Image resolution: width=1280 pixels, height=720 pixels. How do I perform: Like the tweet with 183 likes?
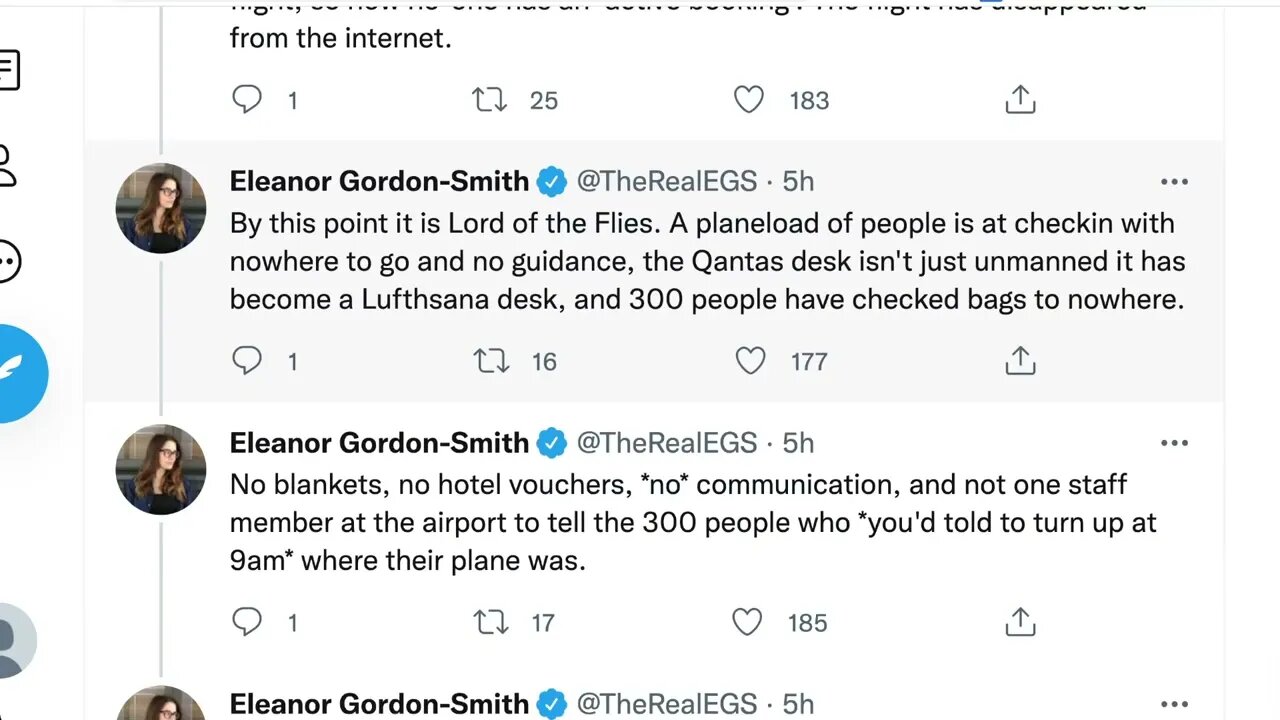749,100
